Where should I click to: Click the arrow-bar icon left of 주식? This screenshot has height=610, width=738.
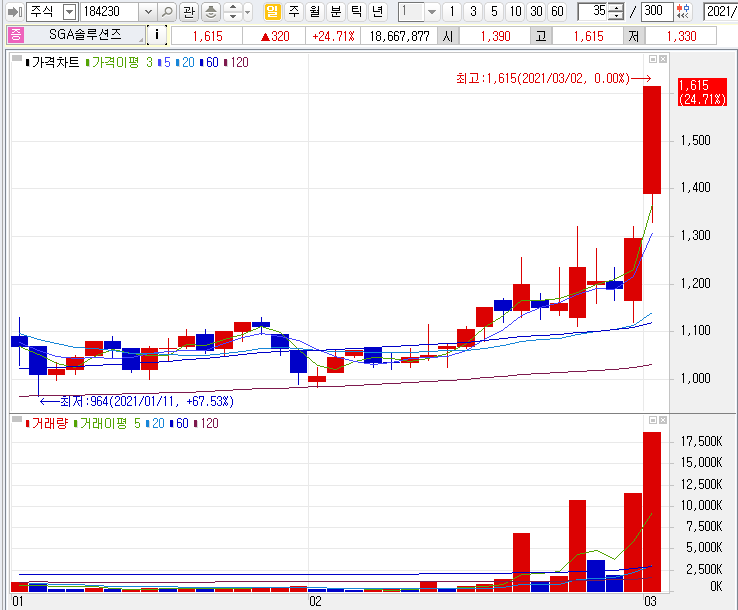(15, 12)
